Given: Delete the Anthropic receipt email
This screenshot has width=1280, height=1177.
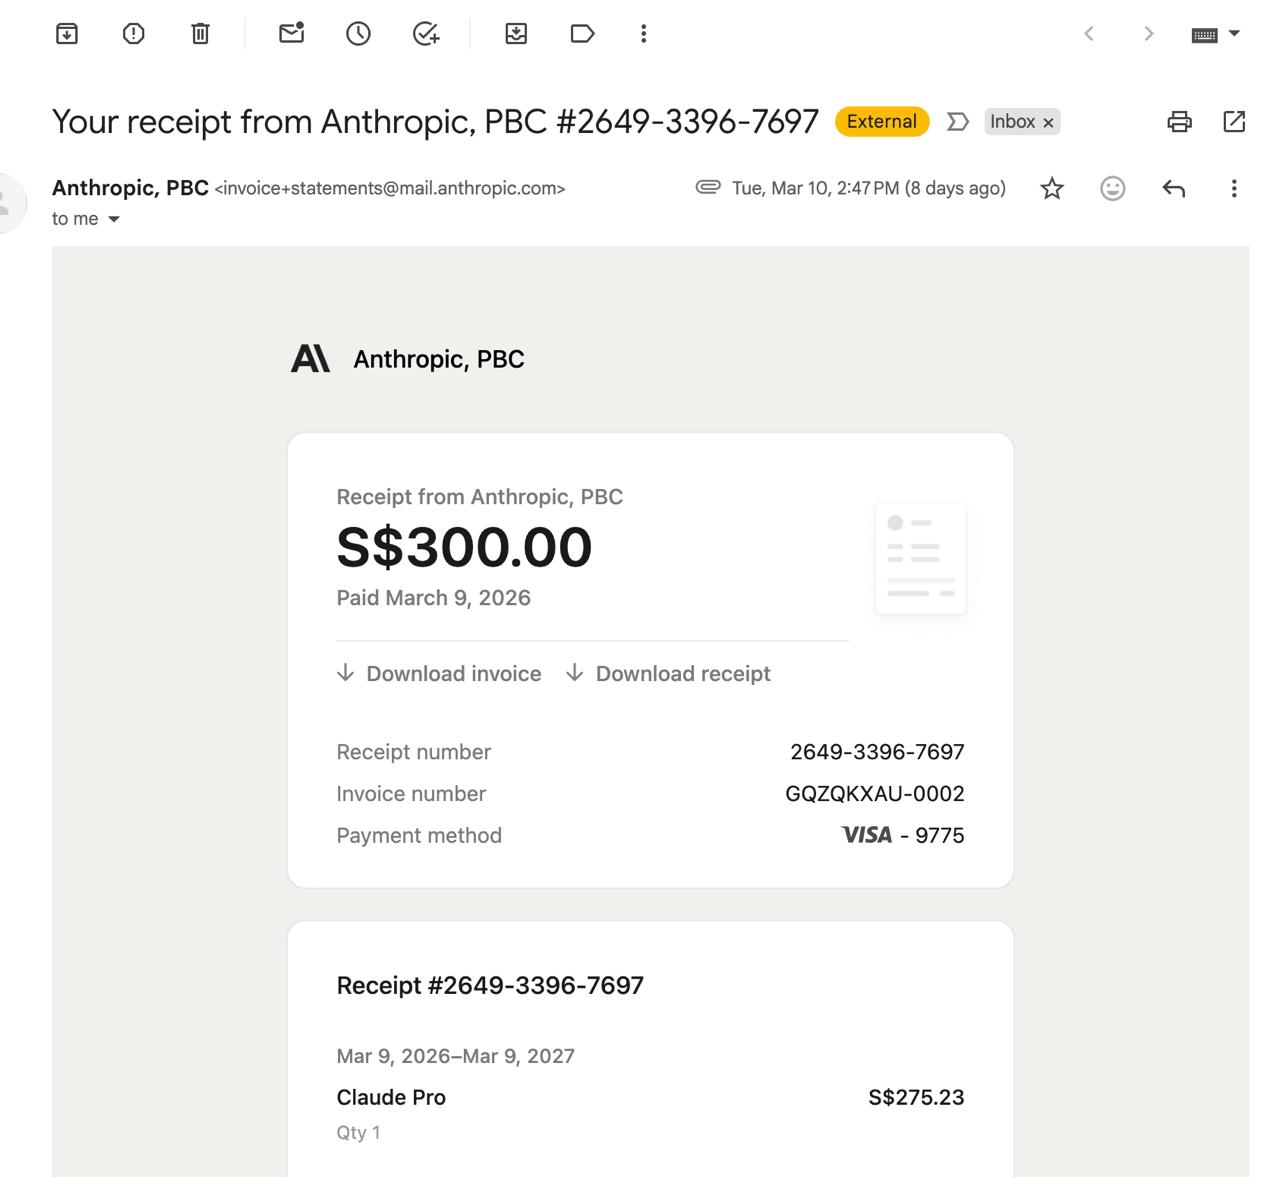Looking at the screenshot, I should pyautogui.click(x=200, y=34).
